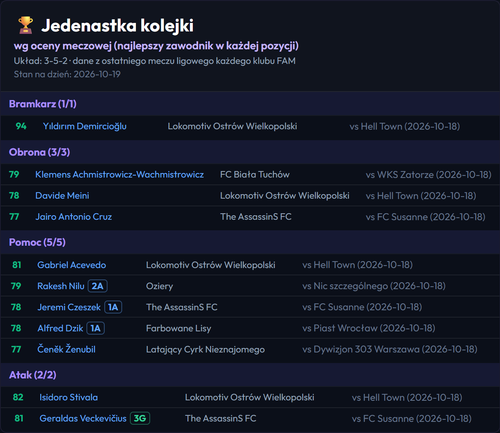Click rating 79 in Rakesh Nilu row
Viewport: 500px width, 433px height.
tap(16, 286)
